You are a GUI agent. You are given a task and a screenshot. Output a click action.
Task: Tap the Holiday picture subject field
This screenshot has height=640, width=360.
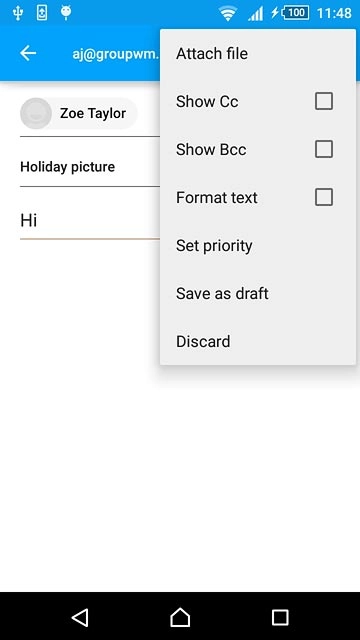click(x=90, y=167)
